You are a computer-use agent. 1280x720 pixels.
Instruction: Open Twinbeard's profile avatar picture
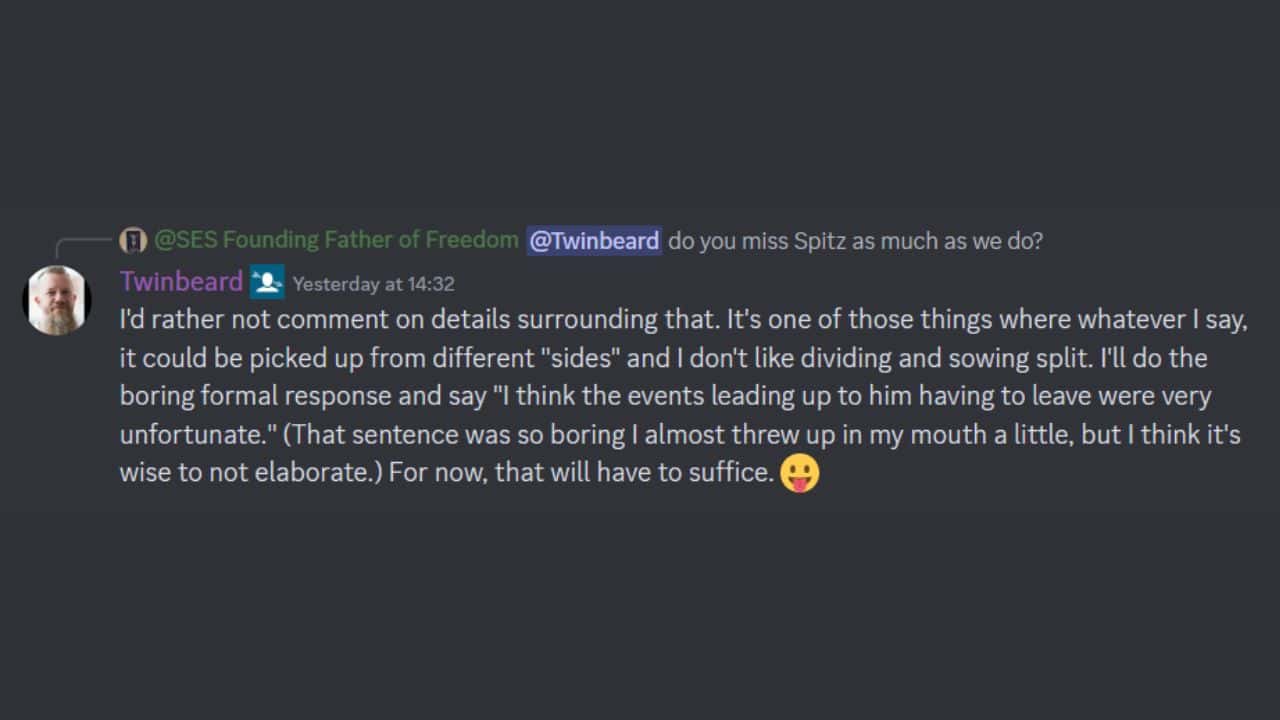[x=57, y=300]
